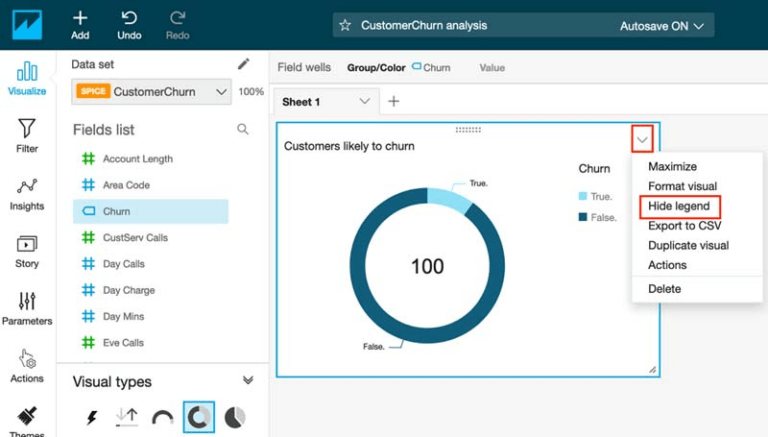Edit data set with pencil icon
768x437 pixels.
(x=243, y=64)
